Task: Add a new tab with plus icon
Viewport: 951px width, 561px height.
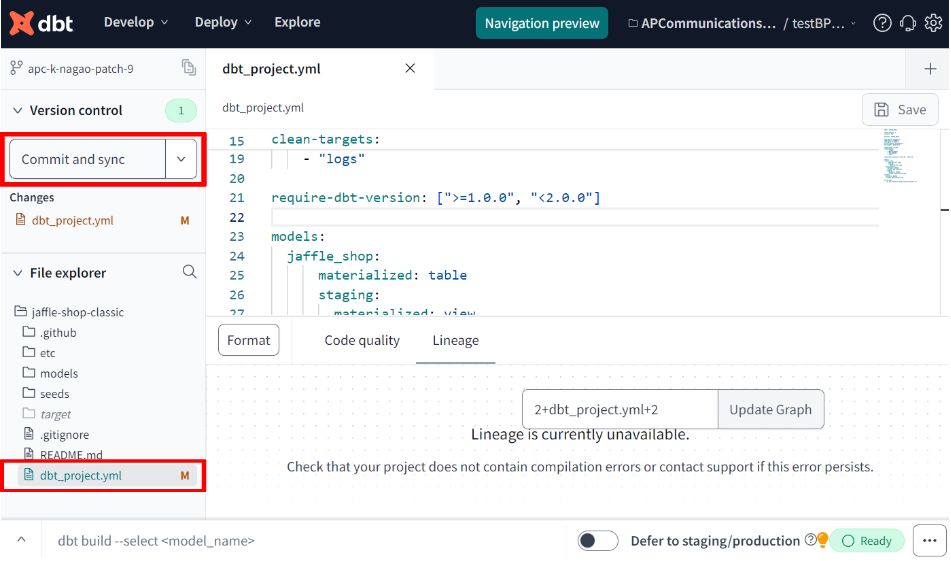Action: tap(930, 69)
